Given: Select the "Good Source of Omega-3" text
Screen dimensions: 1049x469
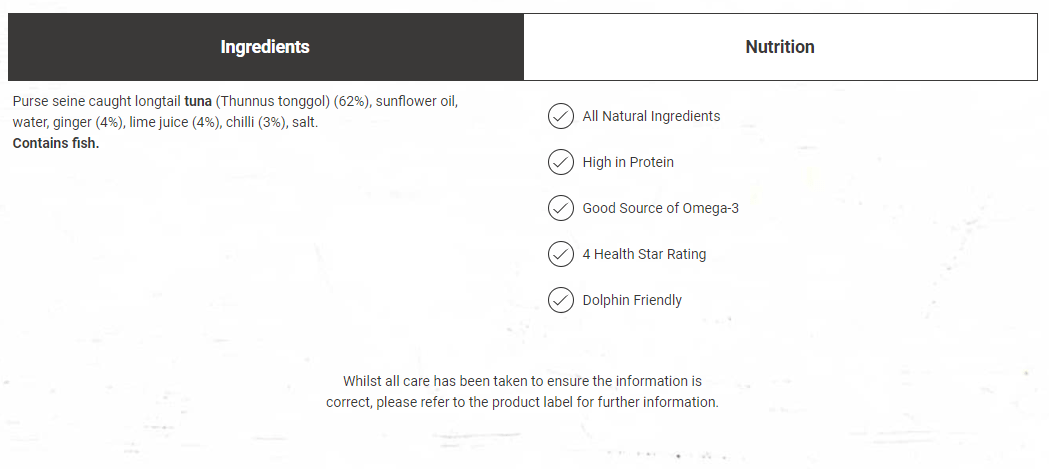Looking at the screenshot, I should point(660,208).
